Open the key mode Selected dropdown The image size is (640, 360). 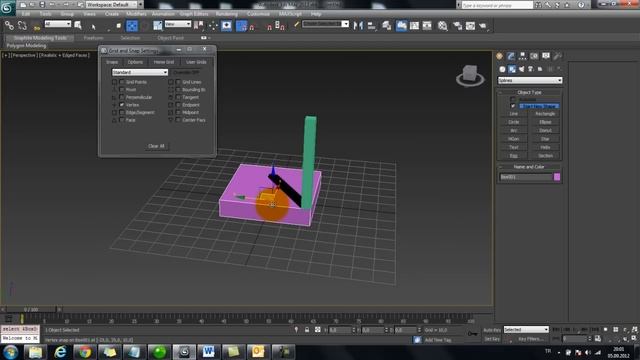click(526, 329)
